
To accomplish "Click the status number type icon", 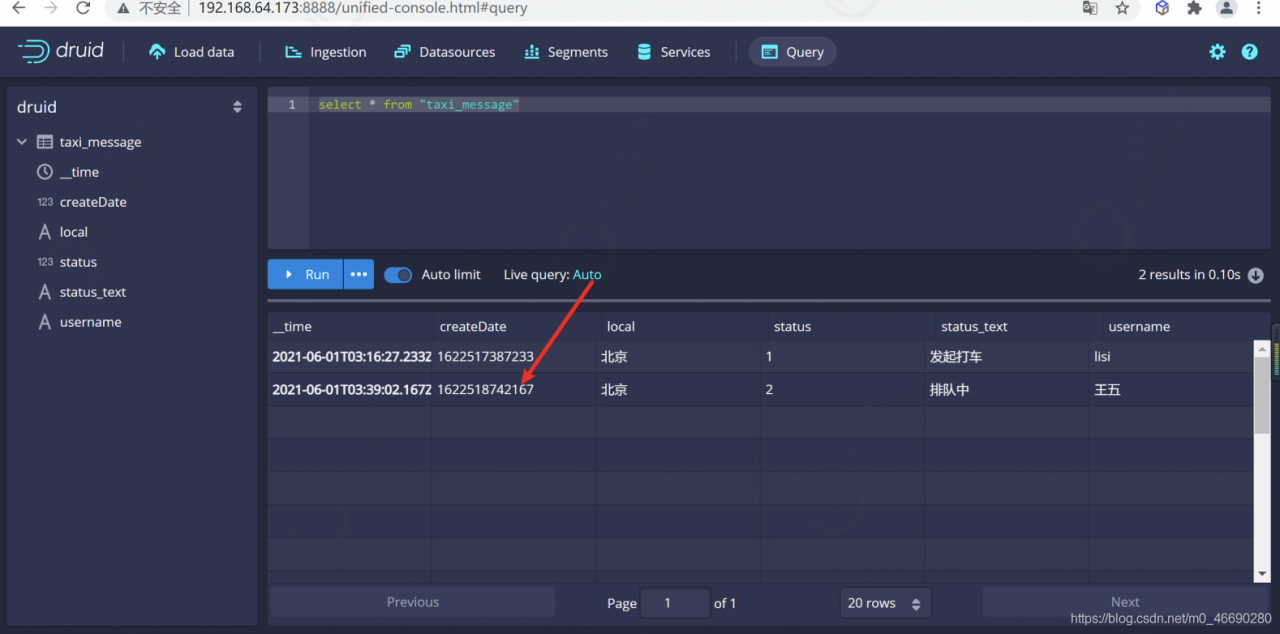I will (x=45, y=262).
